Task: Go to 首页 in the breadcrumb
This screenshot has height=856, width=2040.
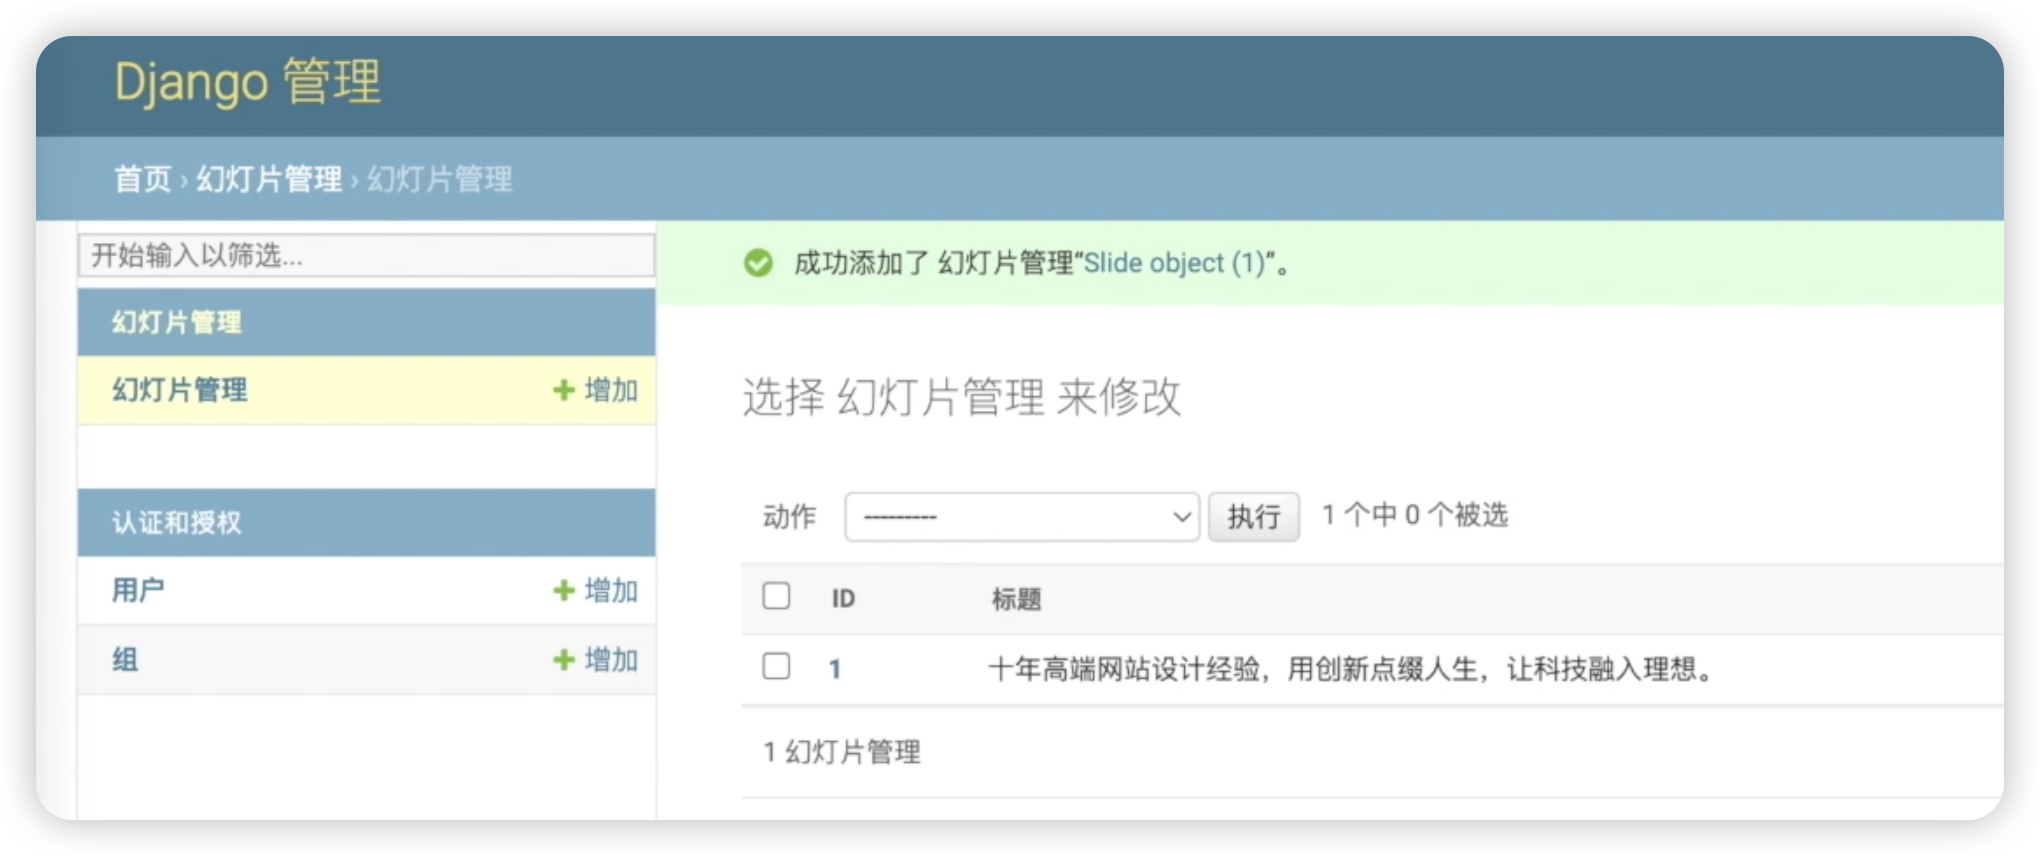Action: coord(142,179)
